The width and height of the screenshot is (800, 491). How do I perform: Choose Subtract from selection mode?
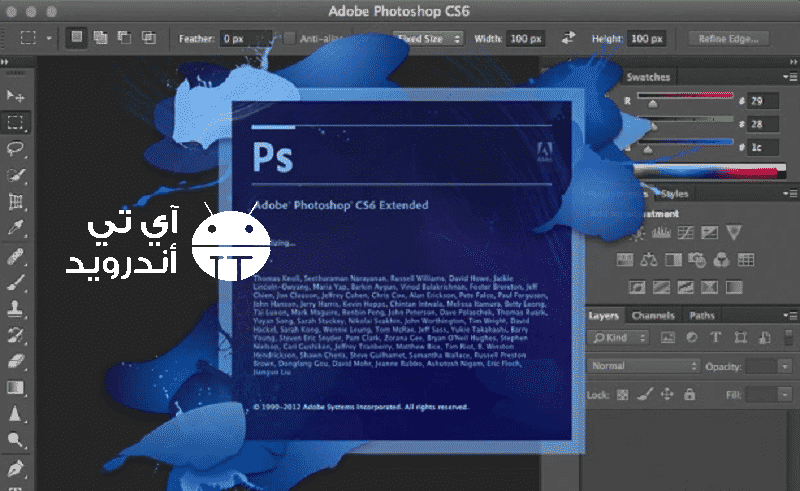(124, 37)
